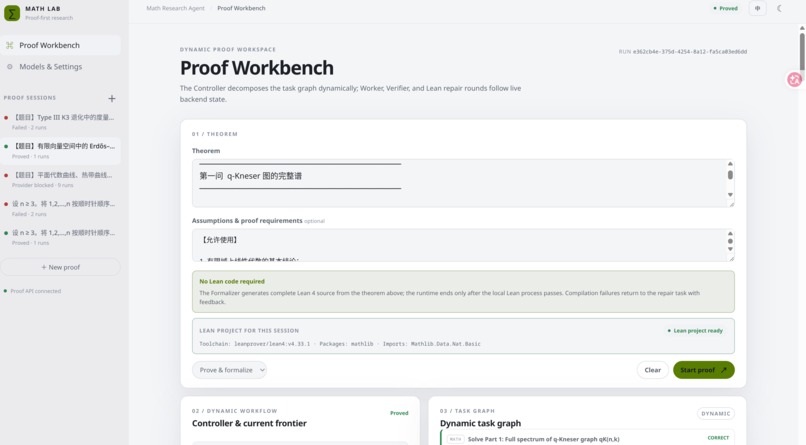The height and width of the screenshot is (445, 806).
Task: Click the Clear button
Action: point(652,370)
